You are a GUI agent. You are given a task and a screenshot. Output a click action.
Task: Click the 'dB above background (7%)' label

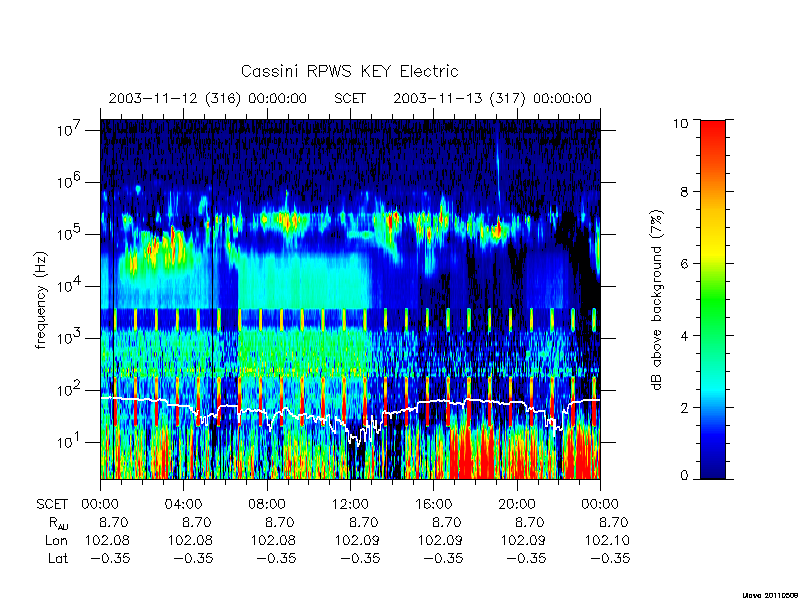pyautogui.click(x=658, y=301)
